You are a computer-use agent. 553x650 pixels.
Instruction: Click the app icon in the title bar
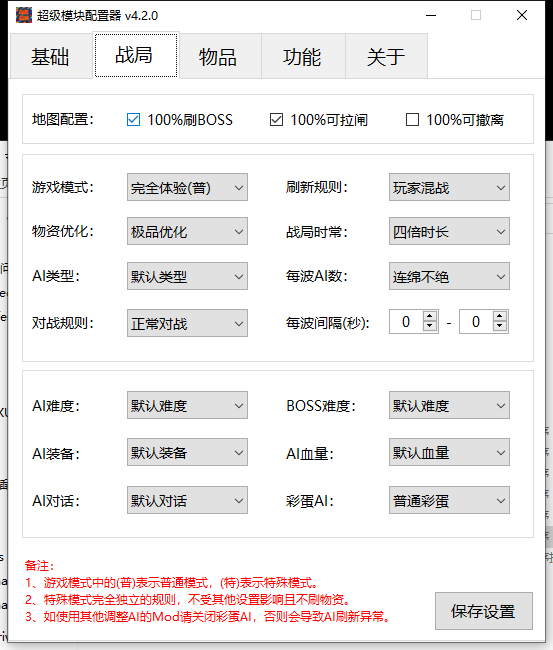tap(24, 15)
